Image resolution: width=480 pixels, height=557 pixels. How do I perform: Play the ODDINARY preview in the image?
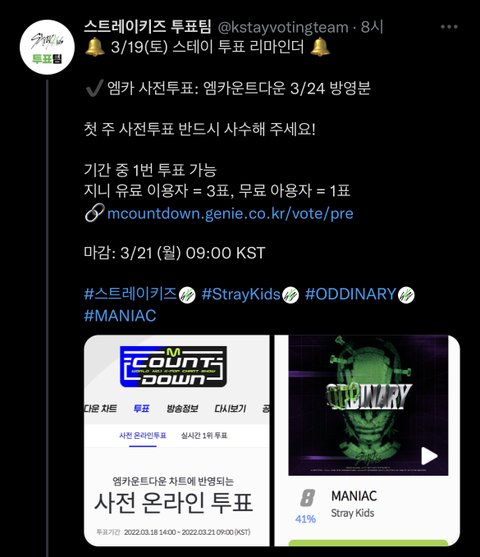tap(429, 456)
